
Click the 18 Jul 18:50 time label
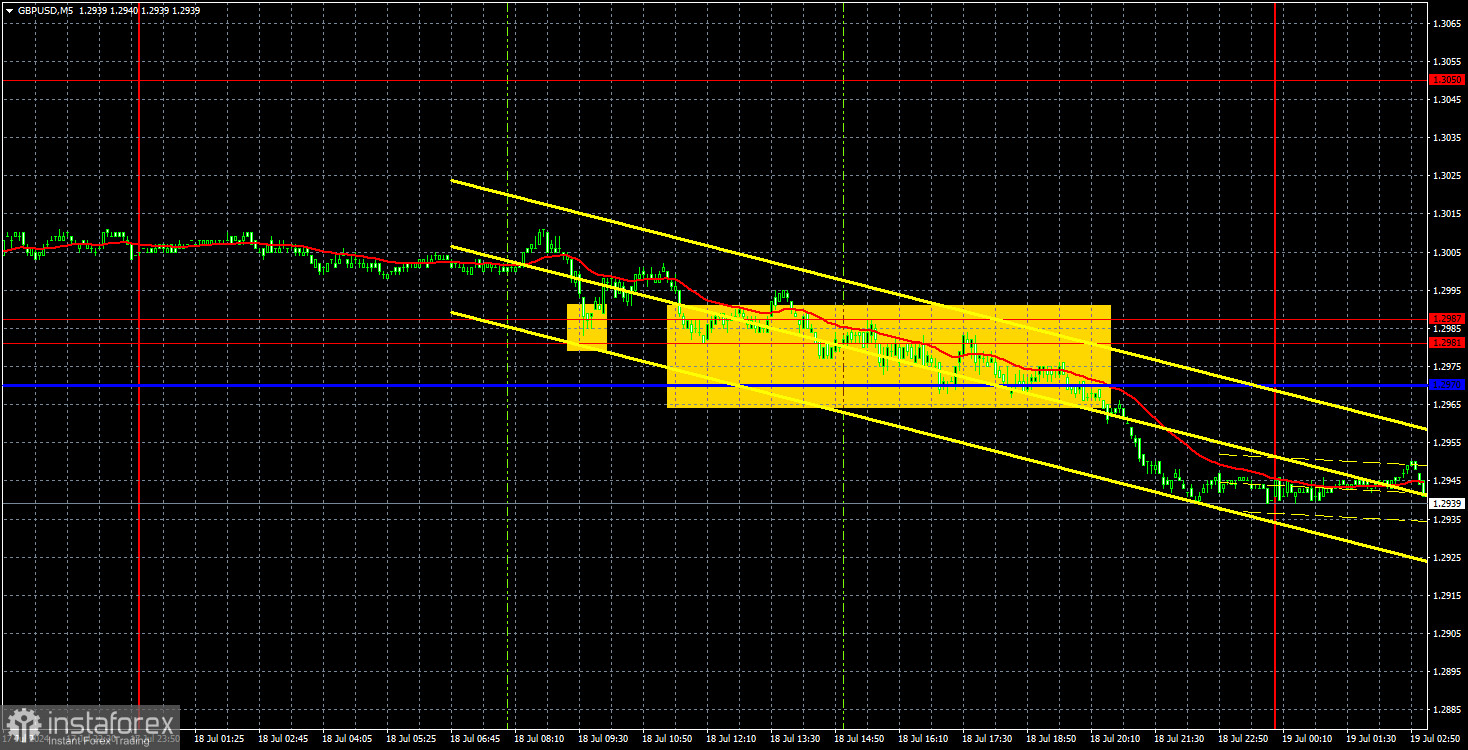click(1051, 739)
